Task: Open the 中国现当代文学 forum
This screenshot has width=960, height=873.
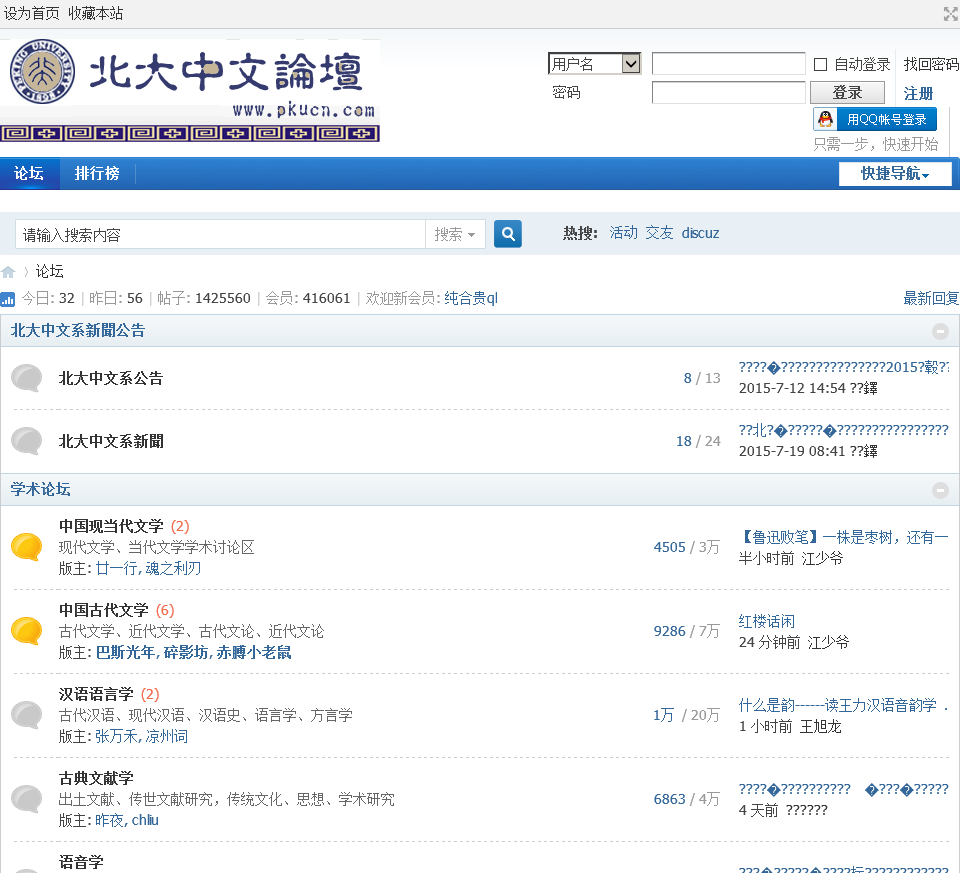Action: (x=111, y=526)
